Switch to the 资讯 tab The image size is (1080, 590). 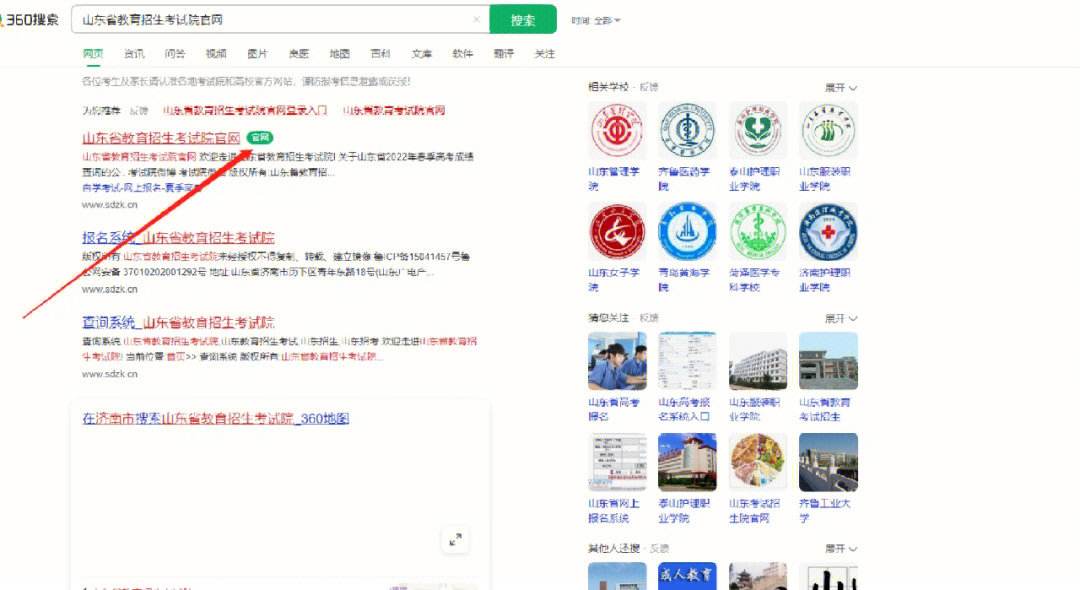pyautogui.click(x=134, y=54)
